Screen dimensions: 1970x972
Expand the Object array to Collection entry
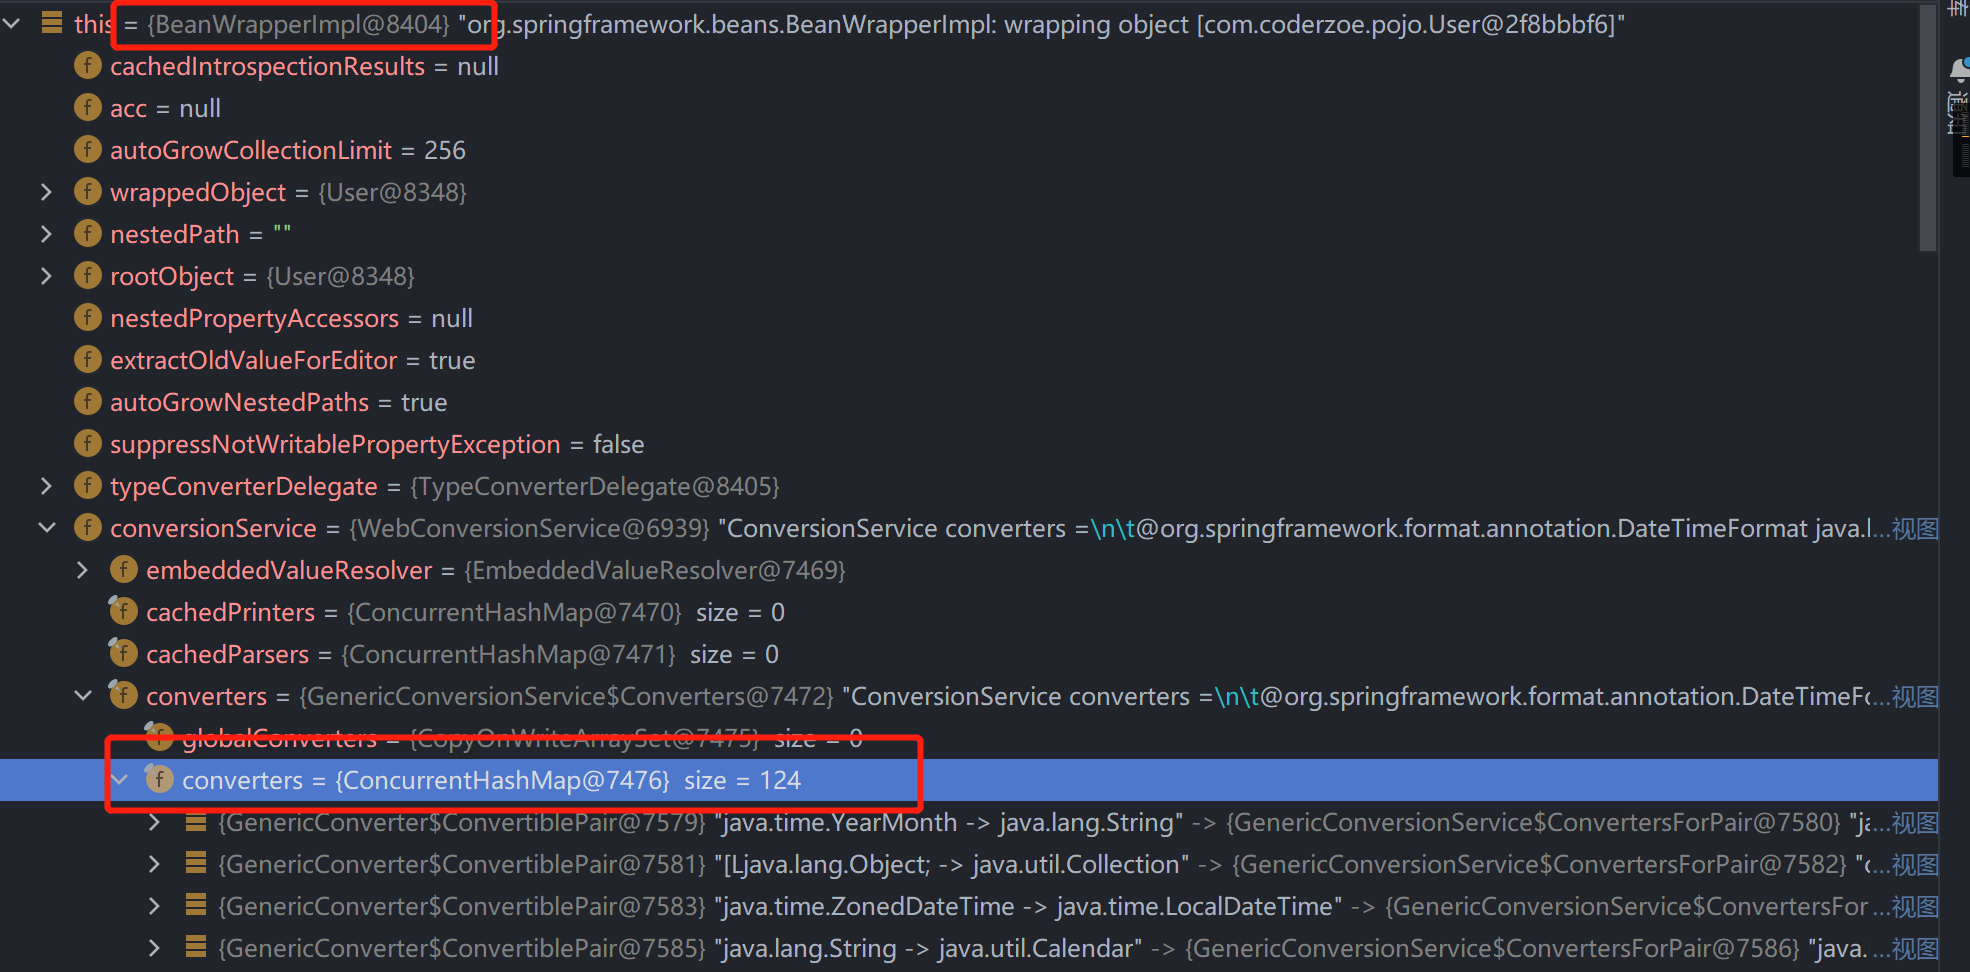coord(155,864)
